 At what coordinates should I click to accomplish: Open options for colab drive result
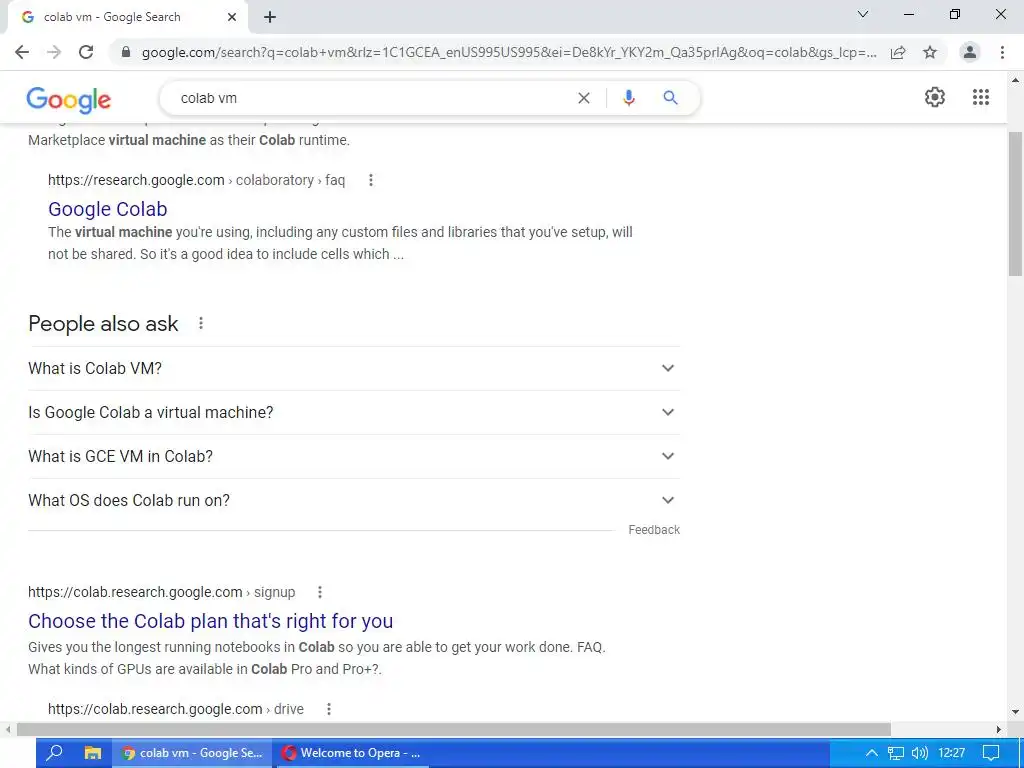coord(328,709)
